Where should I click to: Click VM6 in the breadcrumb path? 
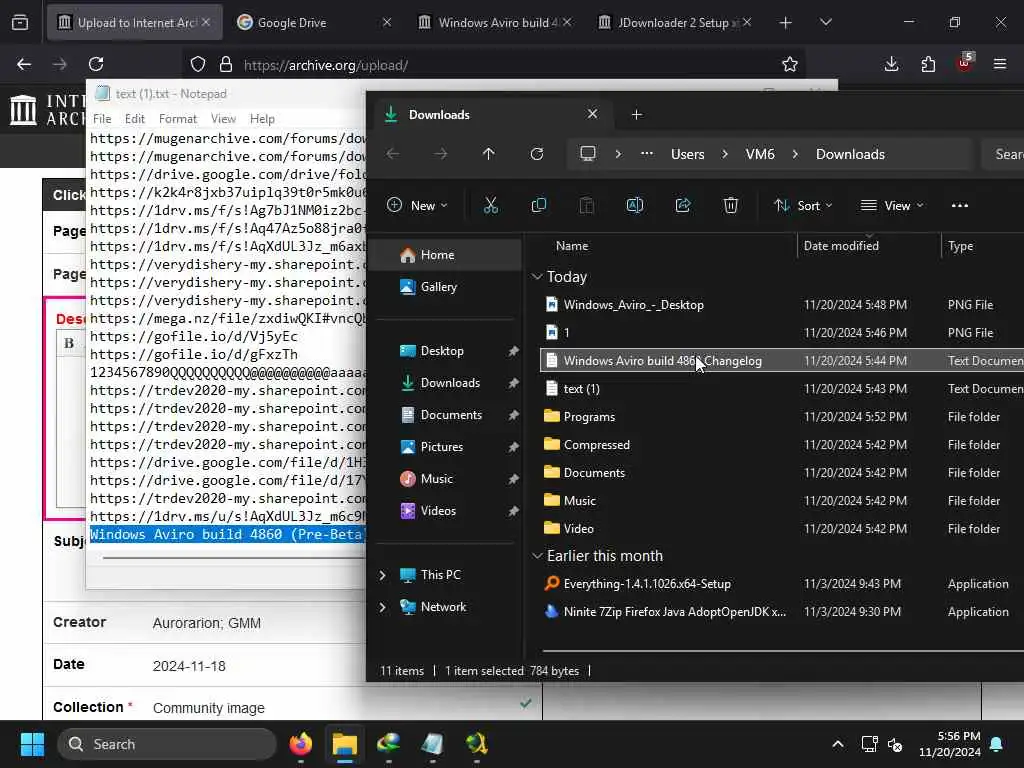[760, 154]
